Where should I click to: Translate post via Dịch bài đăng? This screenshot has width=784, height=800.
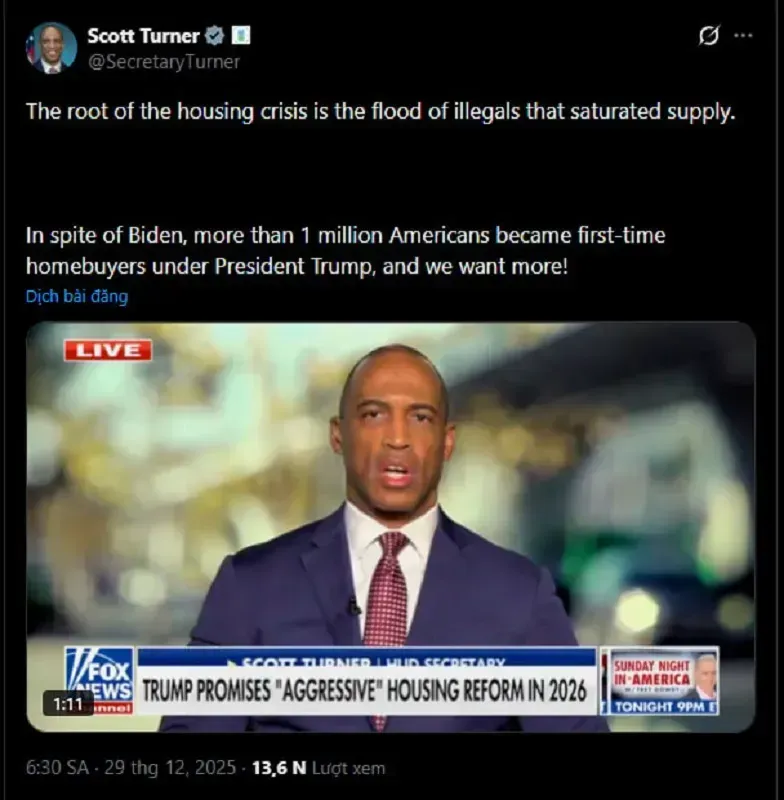(x=77, y=296)
